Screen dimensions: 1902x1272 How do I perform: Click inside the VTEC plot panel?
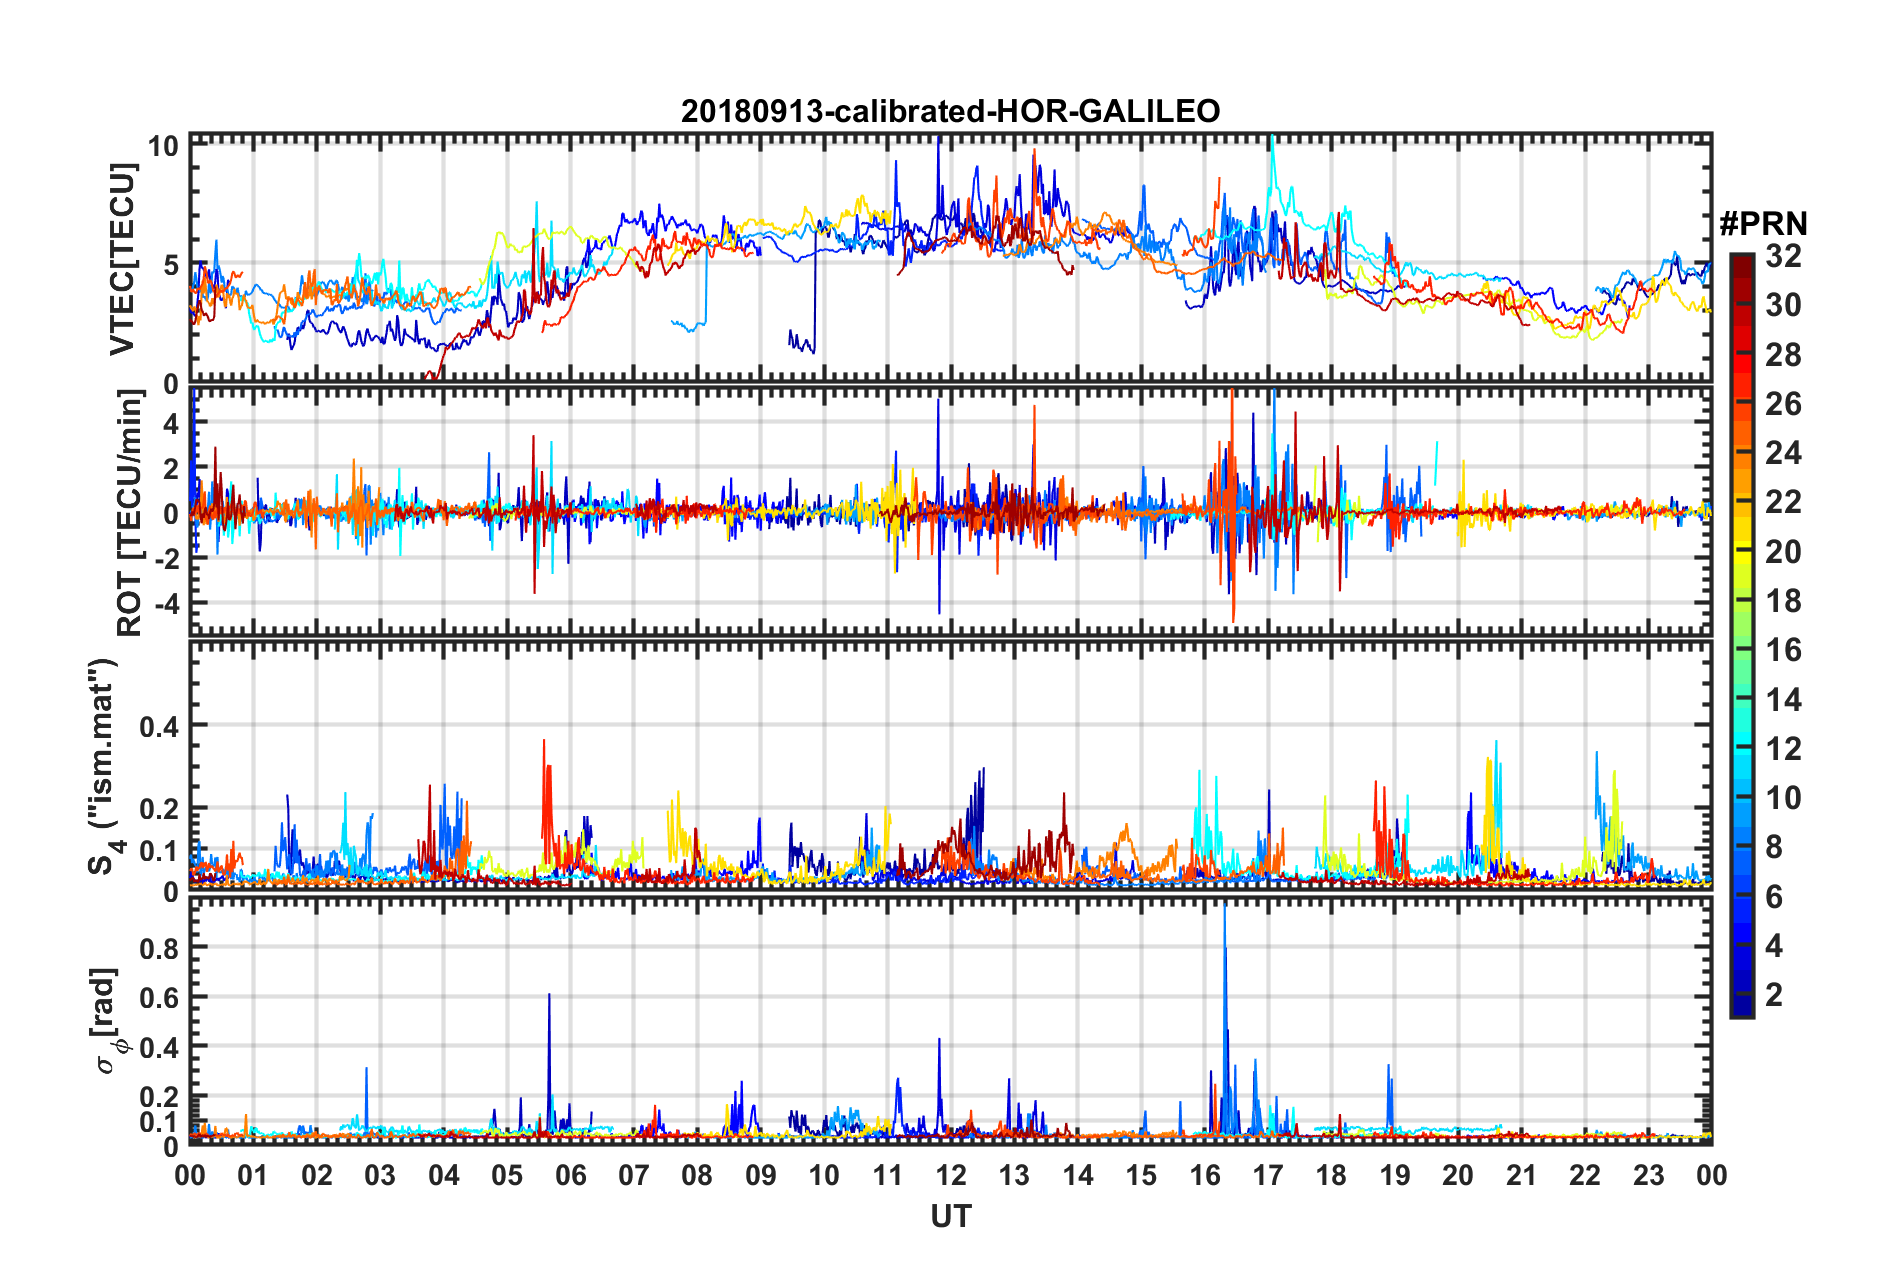(x=950, y=258)
